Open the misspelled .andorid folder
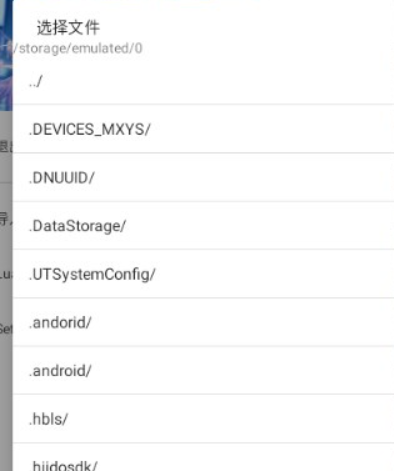This screenshot has height=471, width=394. [x=203, y=322]
